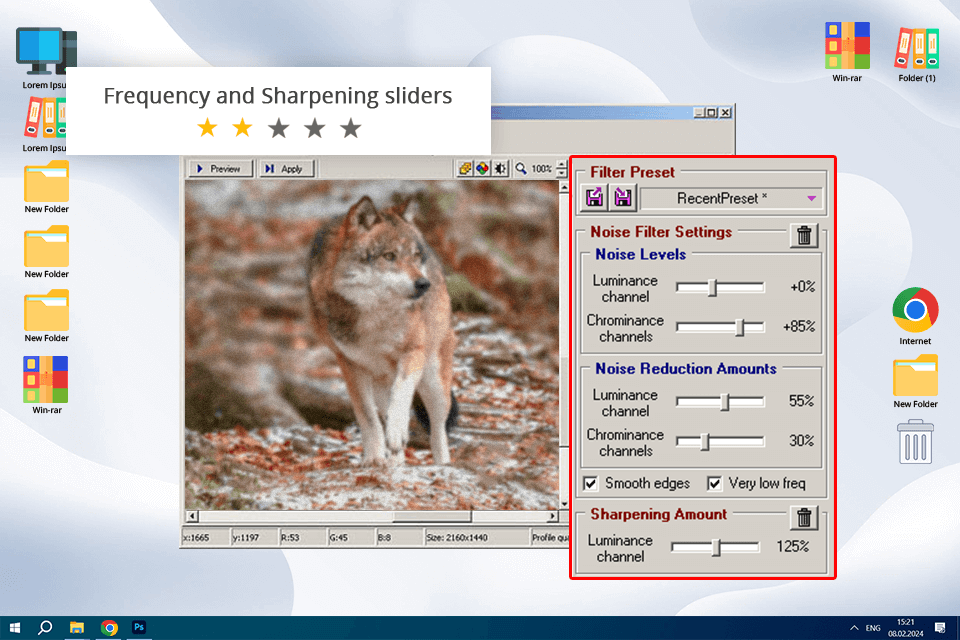
Task: Open the first New Folder on left
Action: [x=47, y=181]
